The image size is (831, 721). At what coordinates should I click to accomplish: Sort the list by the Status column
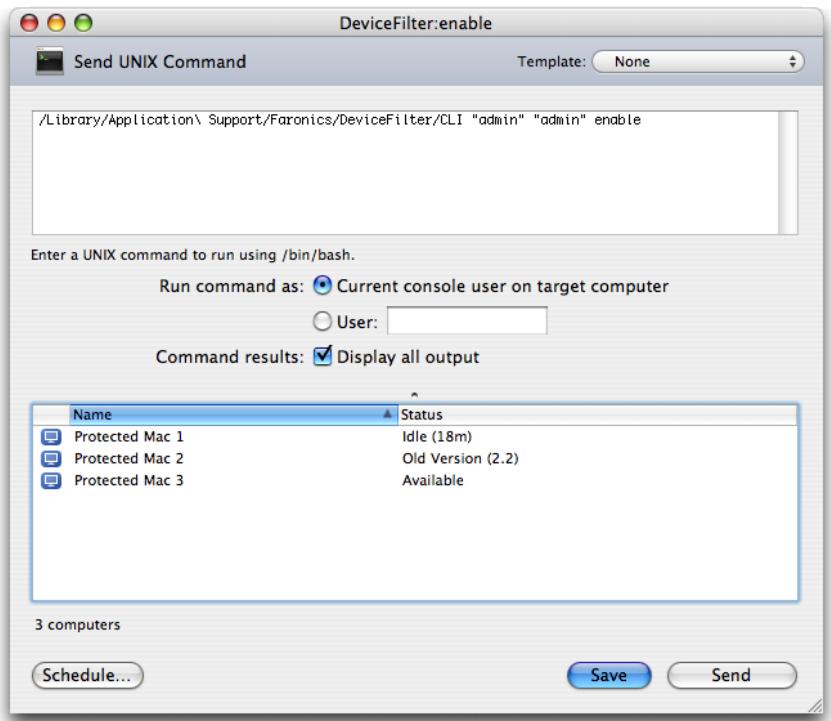pyautogui.click(x=597, y=415)
